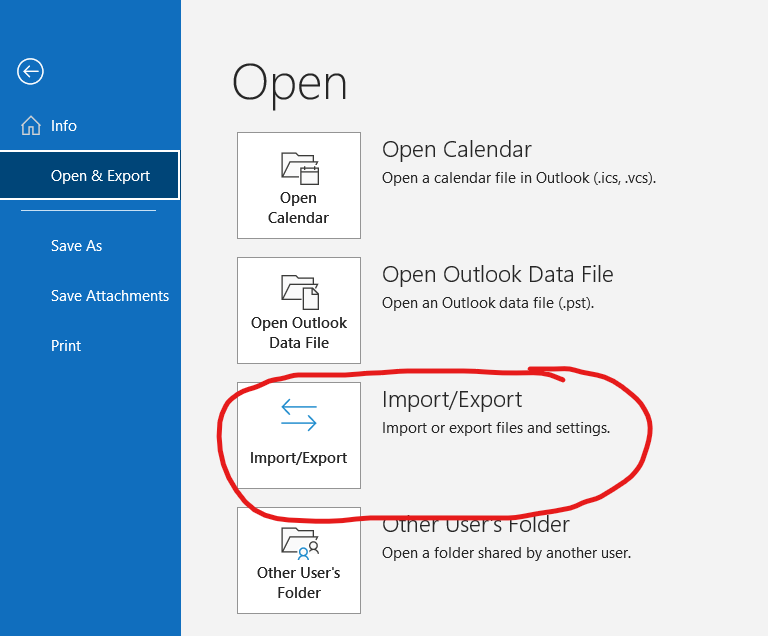Open the Print page from sidebar
The image size is (768, 636).
tap(66, 346)
